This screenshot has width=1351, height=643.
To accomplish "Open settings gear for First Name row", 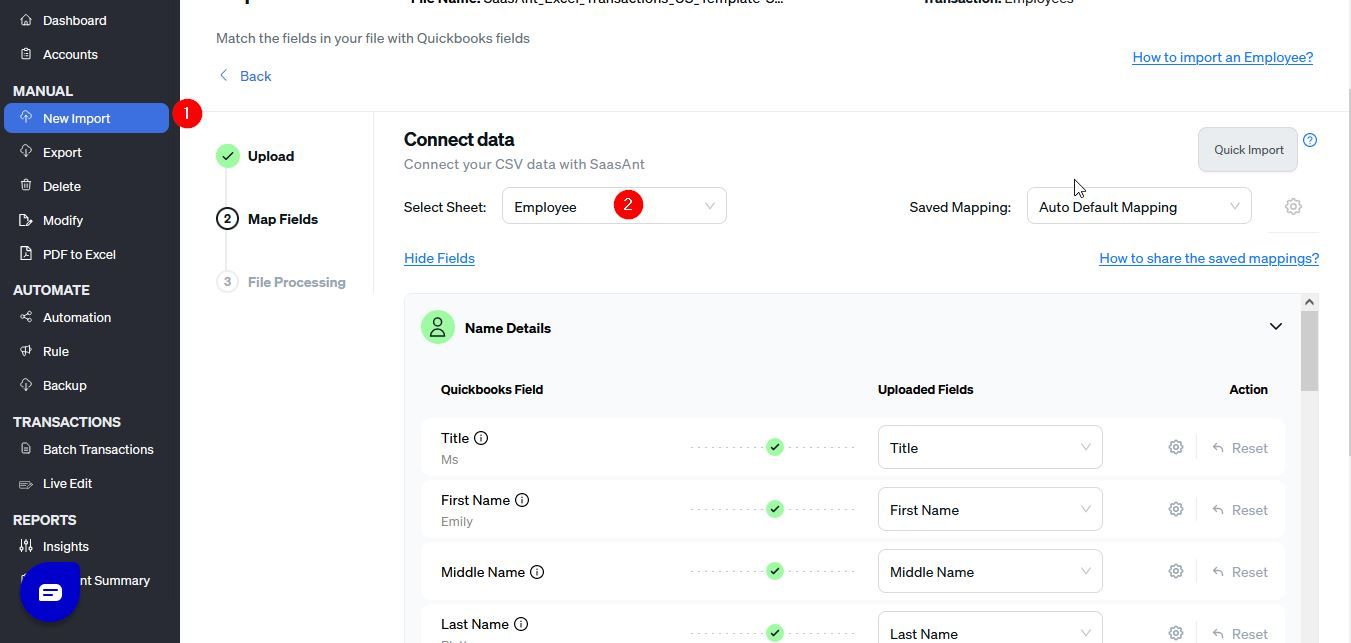I will 1176,509.
